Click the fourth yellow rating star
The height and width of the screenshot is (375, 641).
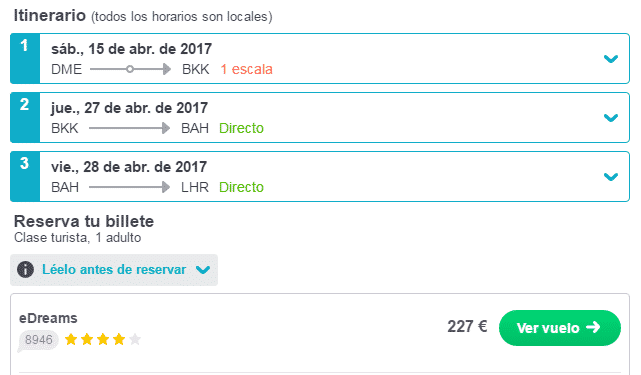119,339
